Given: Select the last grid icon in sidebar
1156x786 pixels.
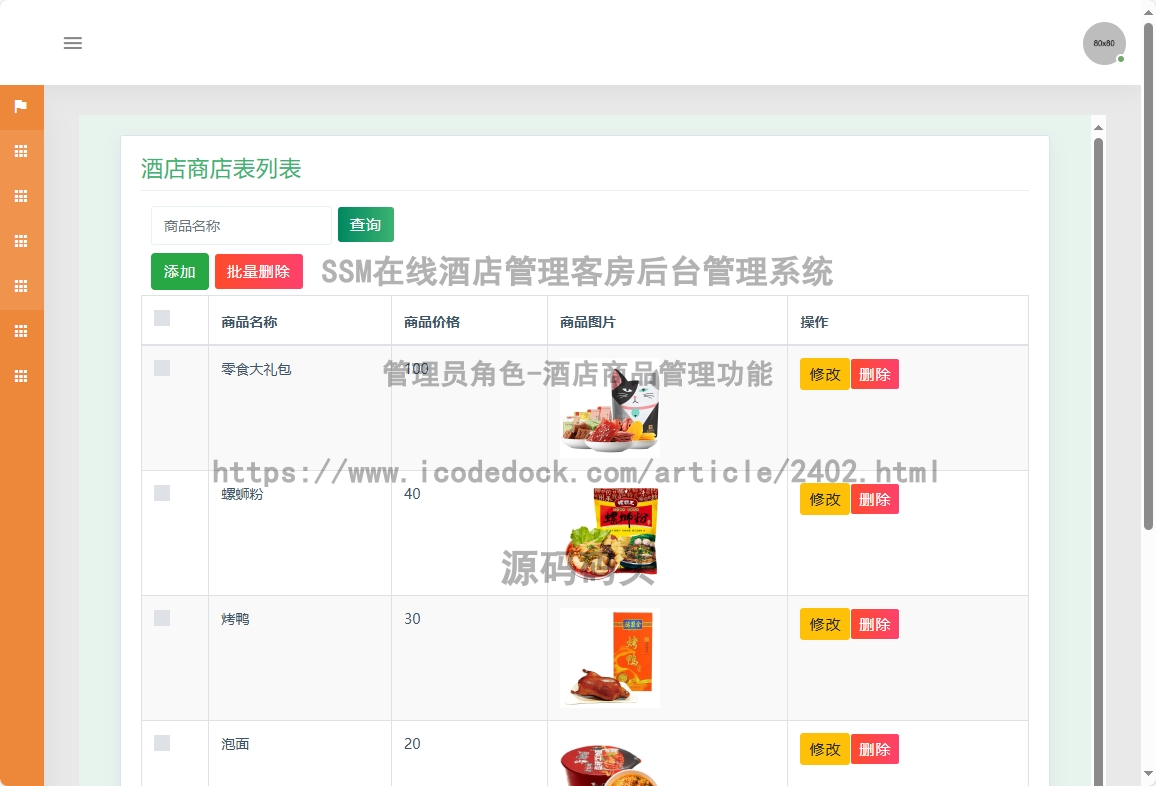Looking at the screenshot, I should click(x=21, y=377).
